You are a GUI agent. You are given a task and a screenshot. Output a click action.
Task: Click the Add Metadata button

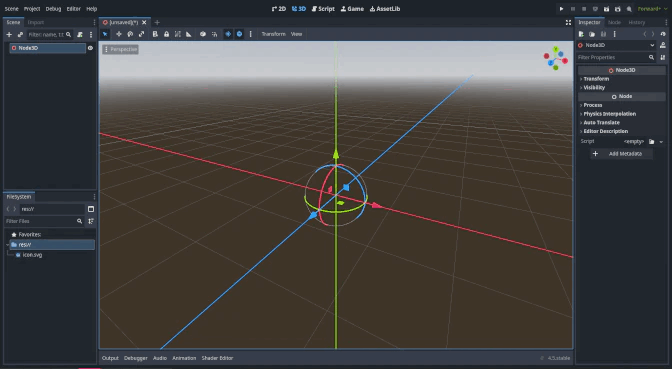click(x=621, y=153)
